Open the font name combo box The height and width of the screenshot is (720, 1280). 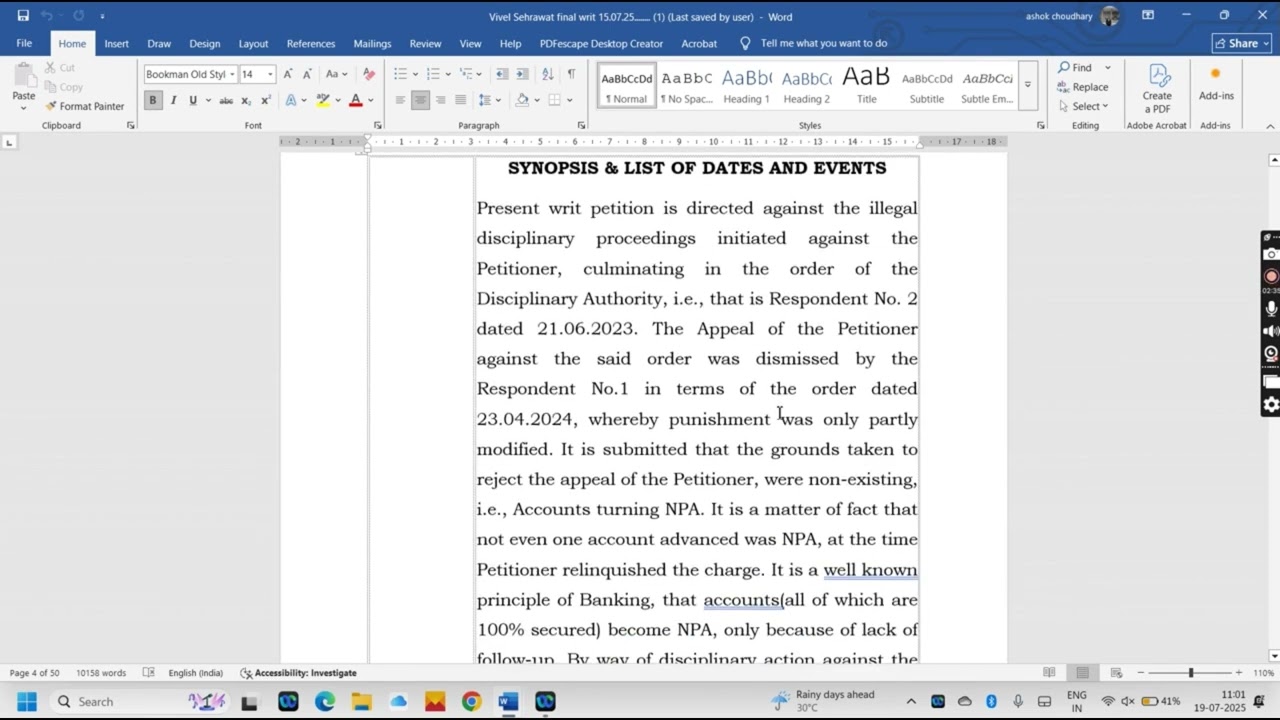(x=190, y=74)
